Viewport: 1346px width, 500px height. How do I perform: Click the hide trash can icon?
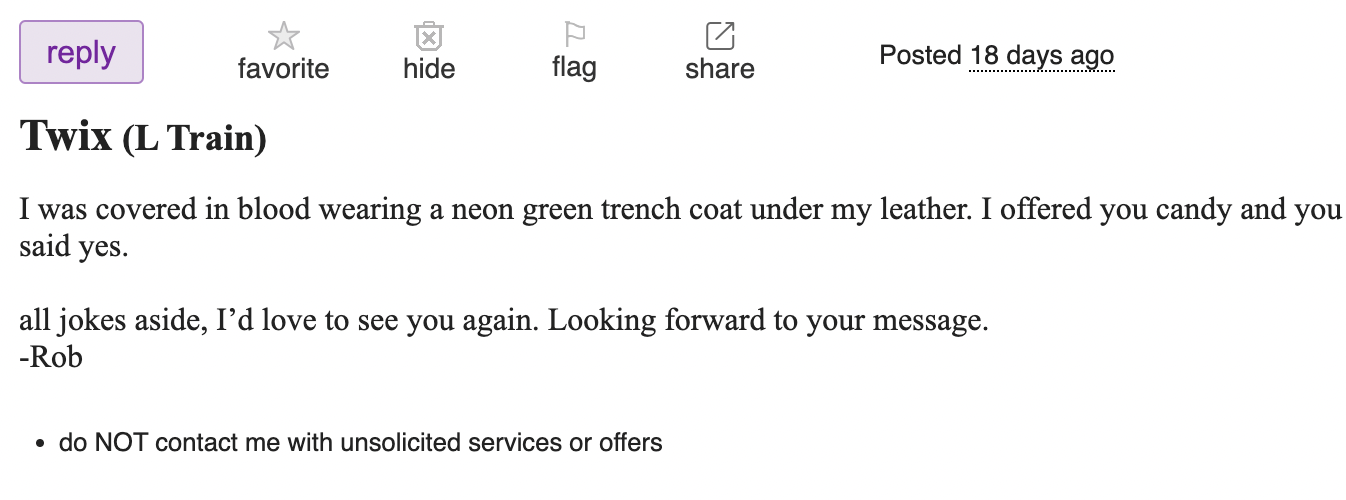tap(428, 37)
